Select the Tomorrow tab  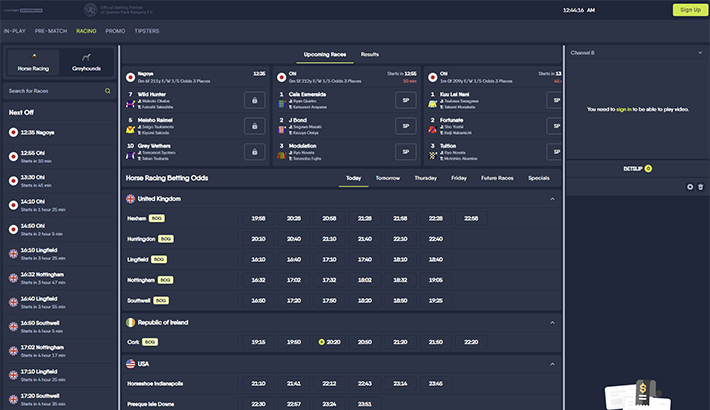coord(388,178)
